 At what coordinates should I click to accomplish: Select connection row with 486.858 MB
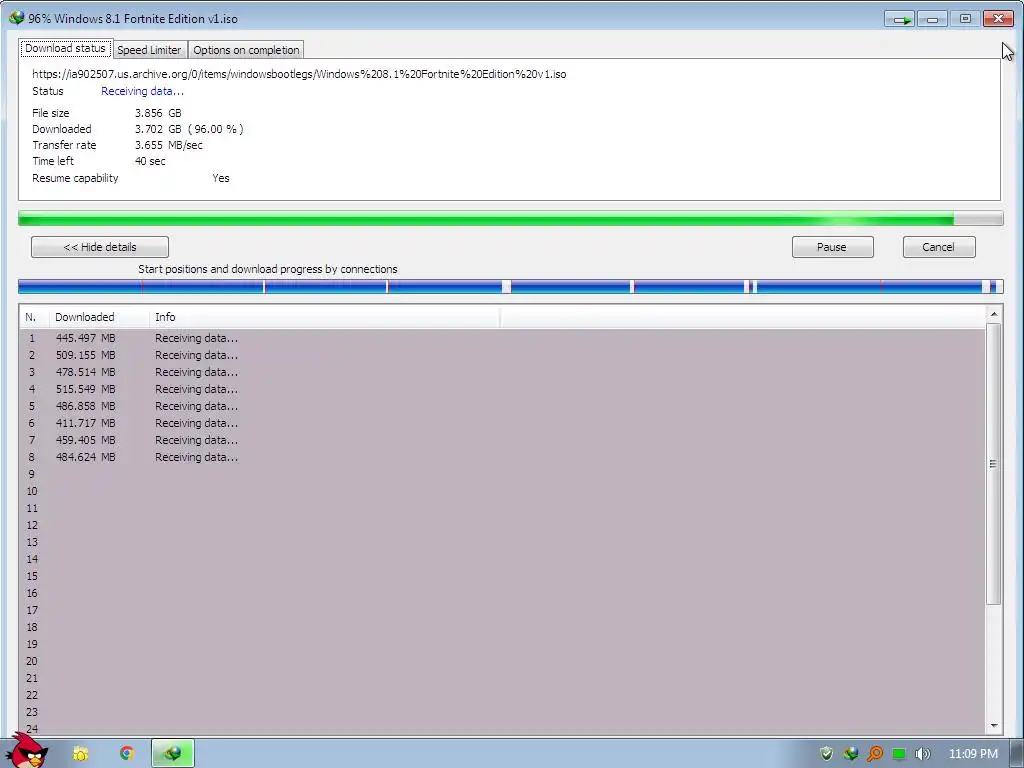(x=502, y=406)
